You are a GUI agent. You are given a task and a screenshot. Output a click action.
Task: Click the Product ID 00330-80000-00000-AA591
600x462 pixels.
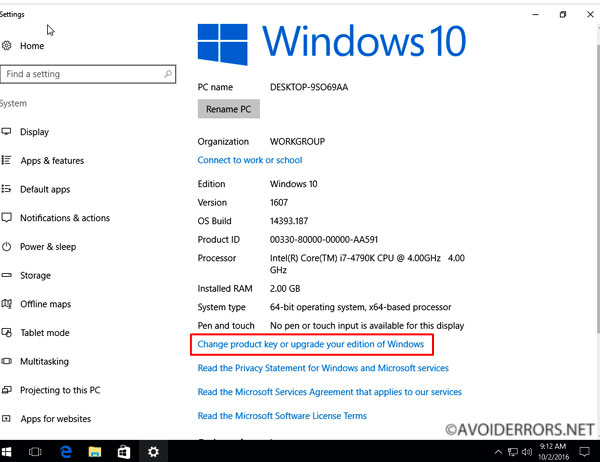pyautogui.click(x=324, y=240)
